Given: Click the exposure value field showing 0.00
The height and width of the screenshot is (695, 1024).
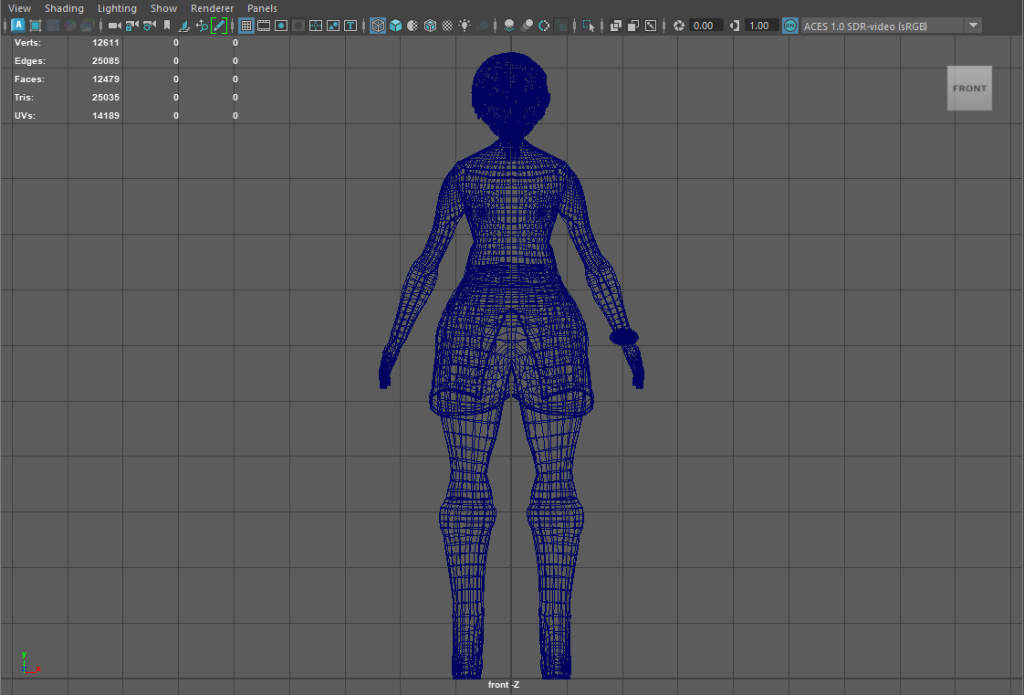Looking at the screenshot, I should coord(704,25).
